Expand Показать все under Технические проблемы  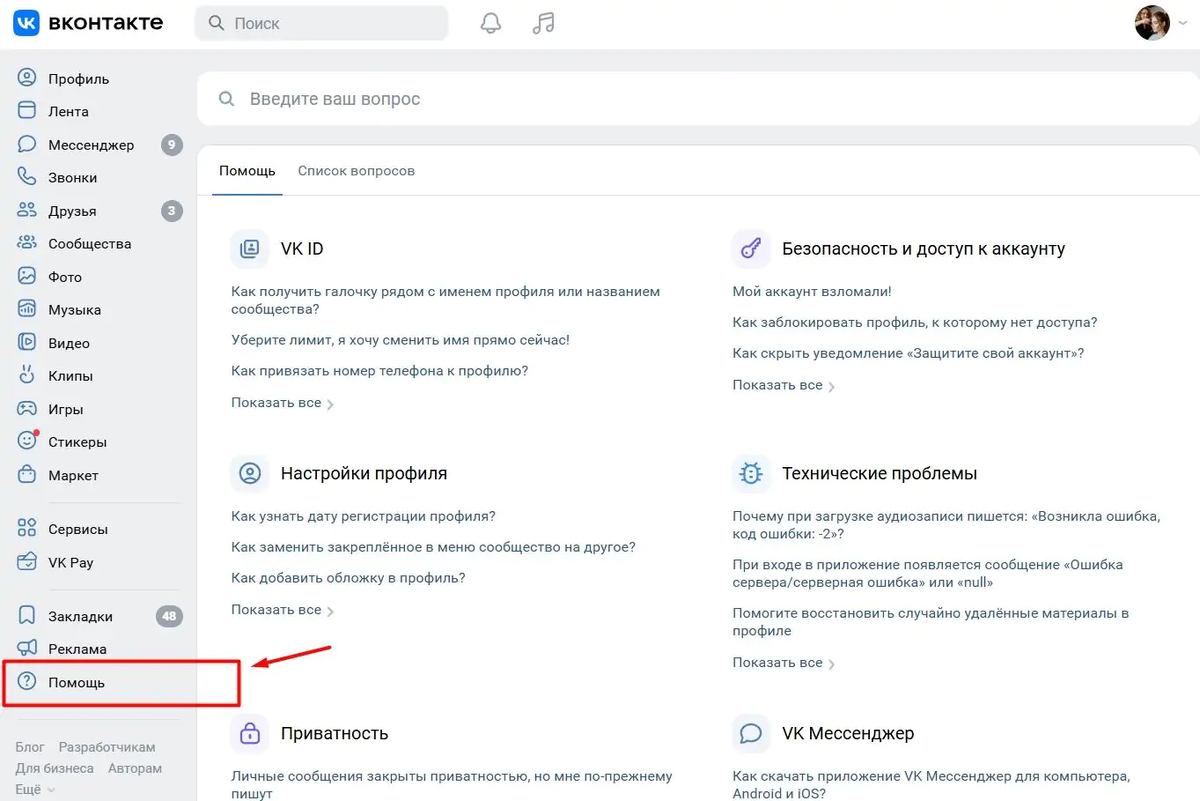click(x=784, y=663)
